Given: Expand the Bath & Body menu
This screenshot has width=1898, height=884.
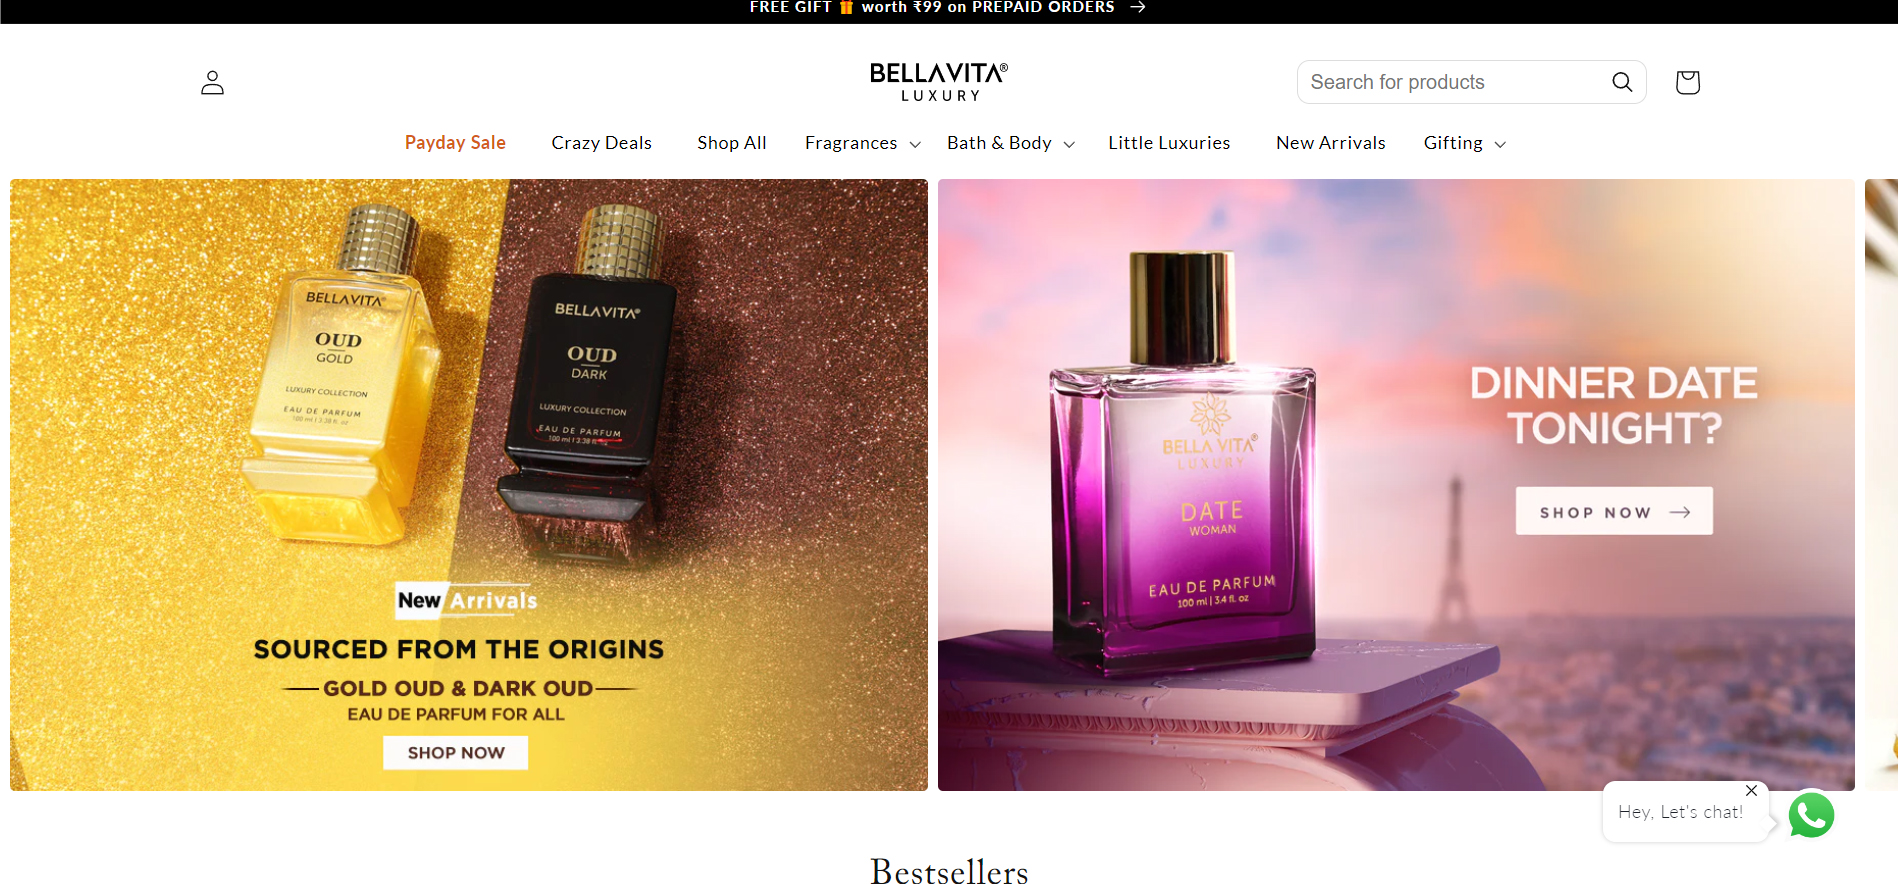Looking at the screenshot, I should 1011,143.
